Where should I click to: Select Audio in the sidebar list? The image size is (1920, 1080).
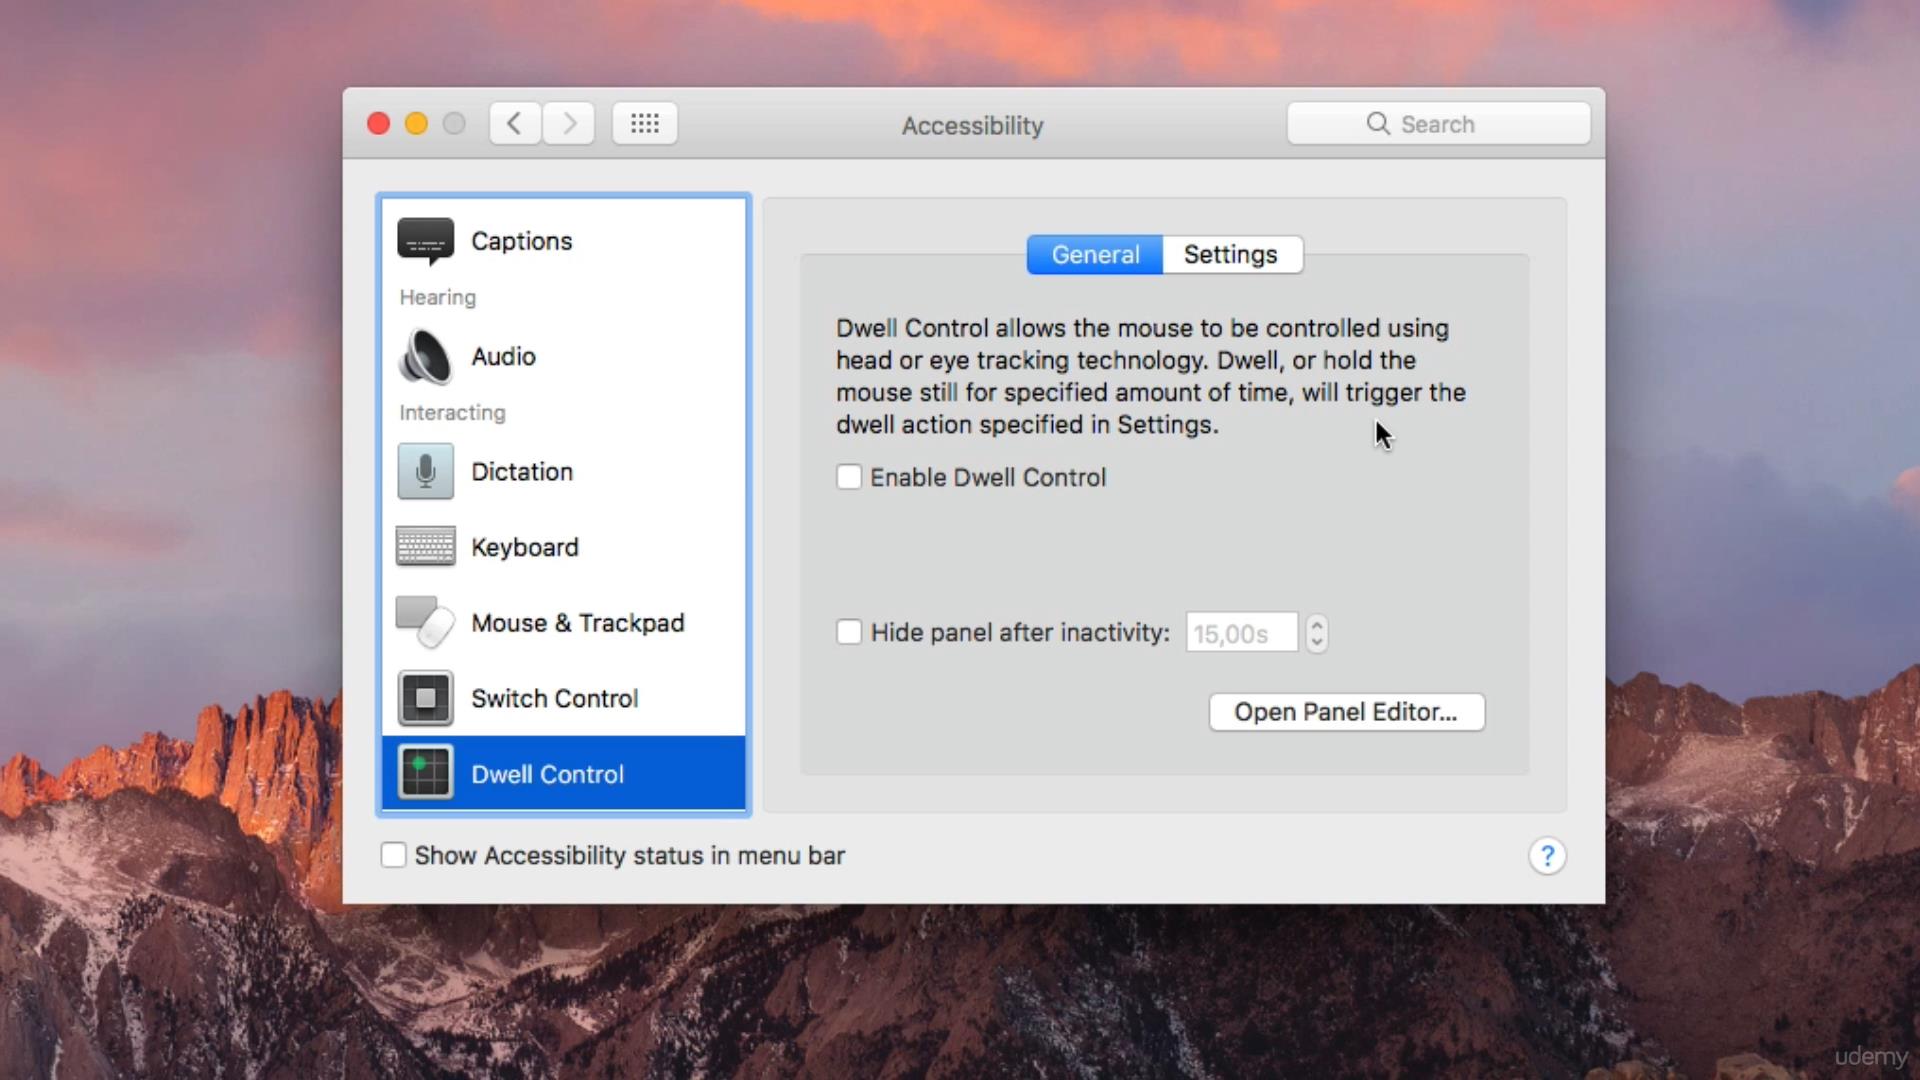tap(564, 357)
